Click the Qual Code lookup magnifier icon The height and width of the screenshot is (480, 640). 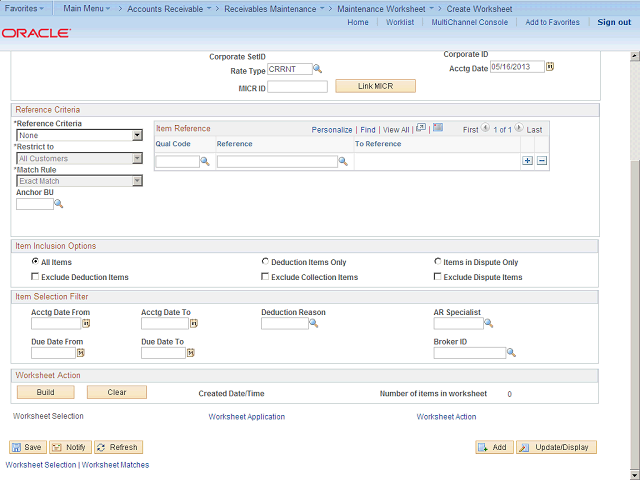coord(206,161)
